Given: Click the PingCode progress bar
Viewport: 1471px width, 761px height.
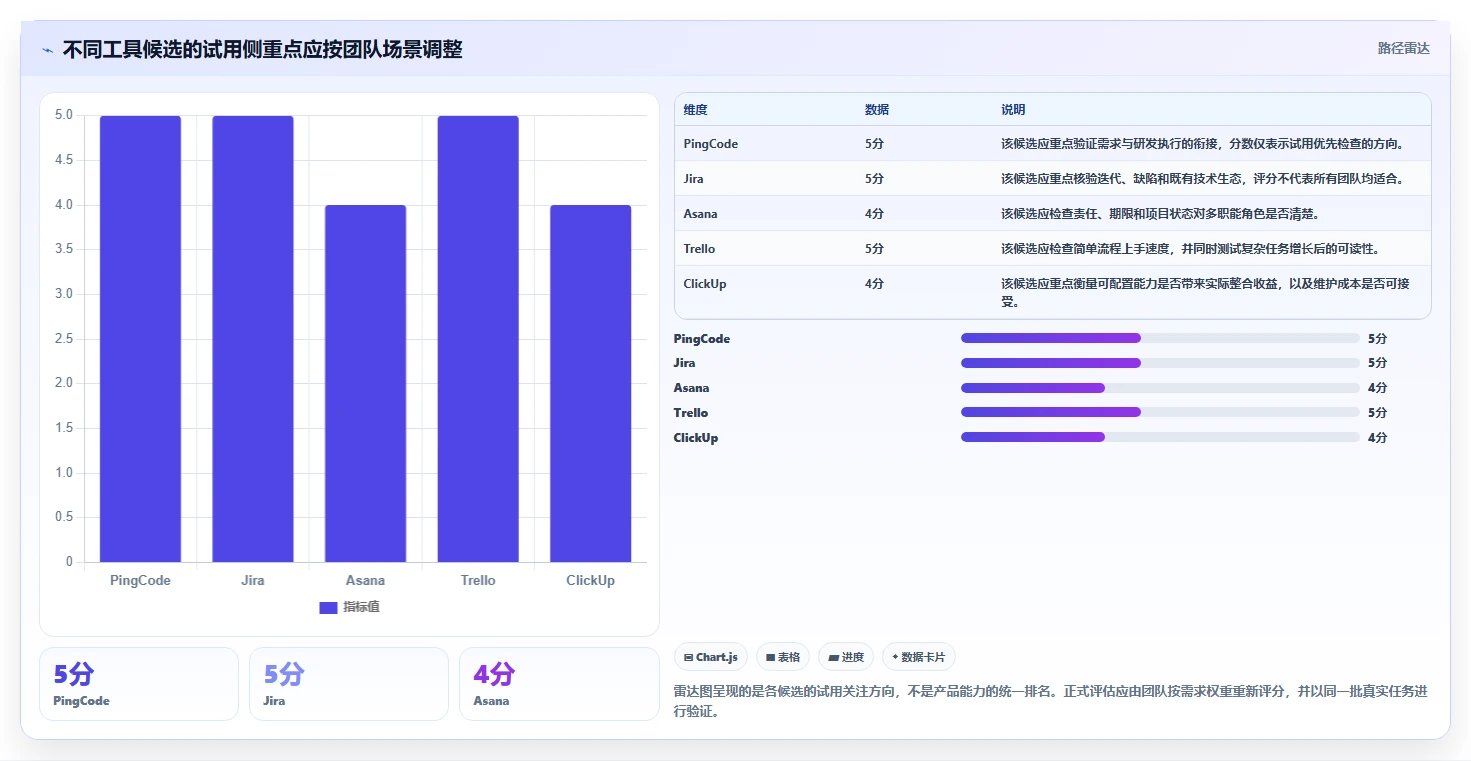Looking at the screenshot, I should coord(1160,338).
